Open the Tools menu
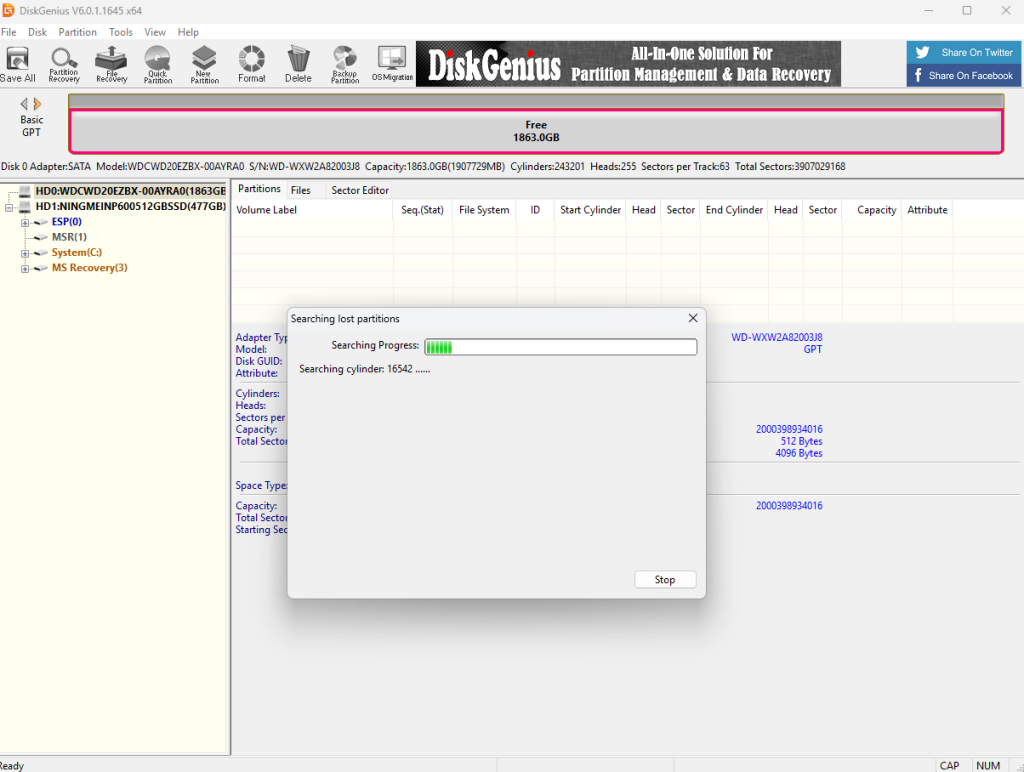The width and height of the screenshot is (1024, 772). 121,32
